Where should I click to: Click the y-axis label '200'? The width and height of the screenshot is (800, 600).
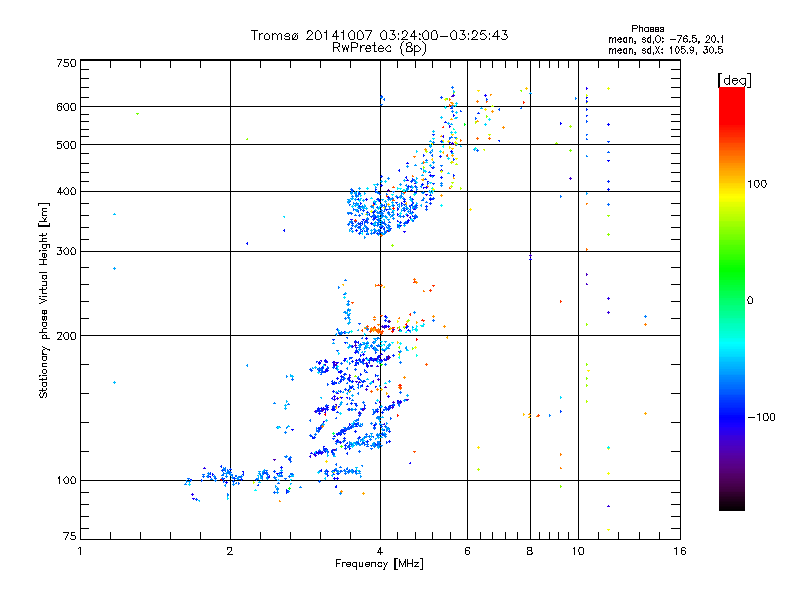(67, 336)
